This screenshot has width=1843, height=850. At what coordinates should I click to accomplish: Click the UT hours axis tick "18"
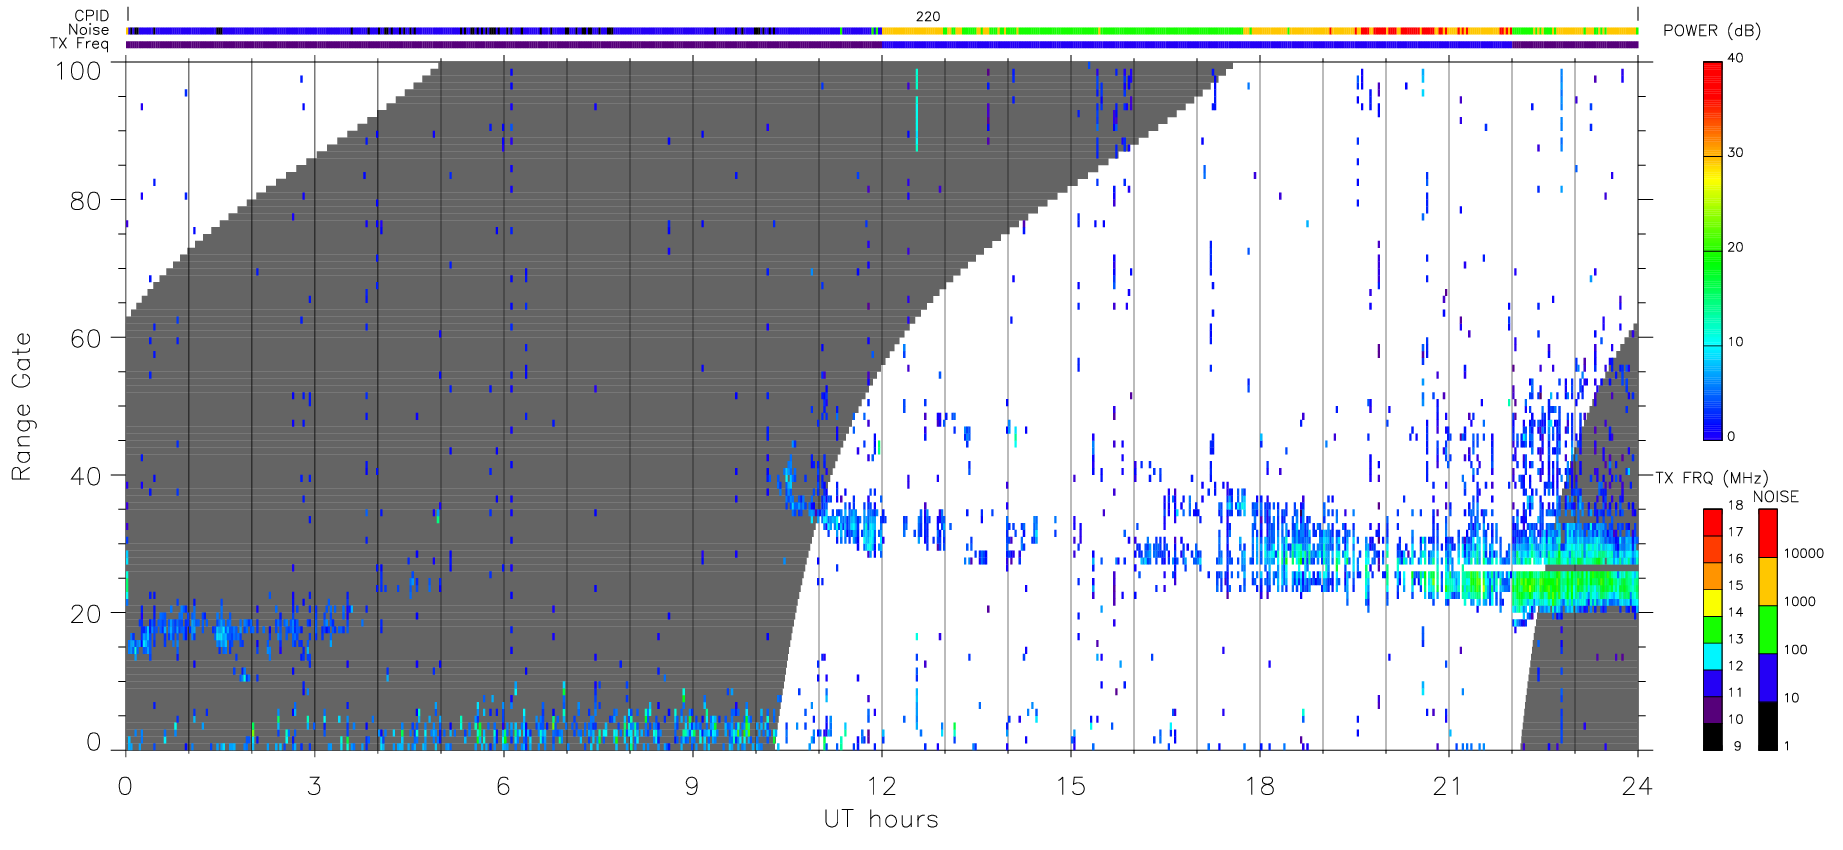point(1260,786)
